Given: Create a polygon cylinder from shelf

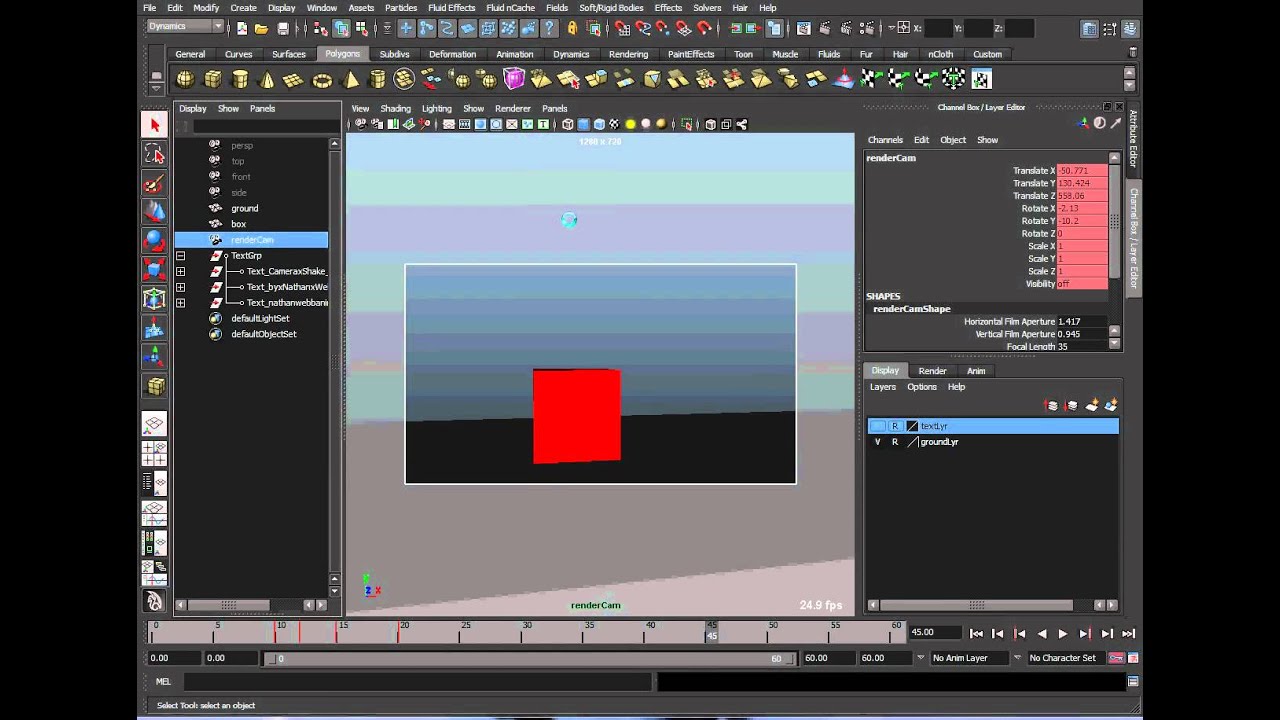Looking at the screenshot, I should [240, 79].
